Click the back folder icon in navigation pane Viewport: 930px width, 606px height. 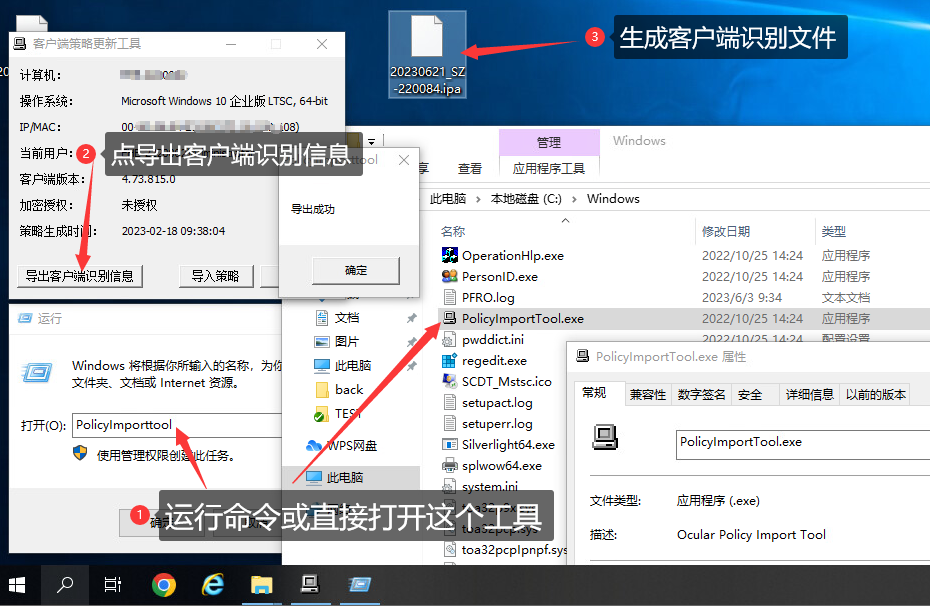pyautogui.click(x=322, y=390)
